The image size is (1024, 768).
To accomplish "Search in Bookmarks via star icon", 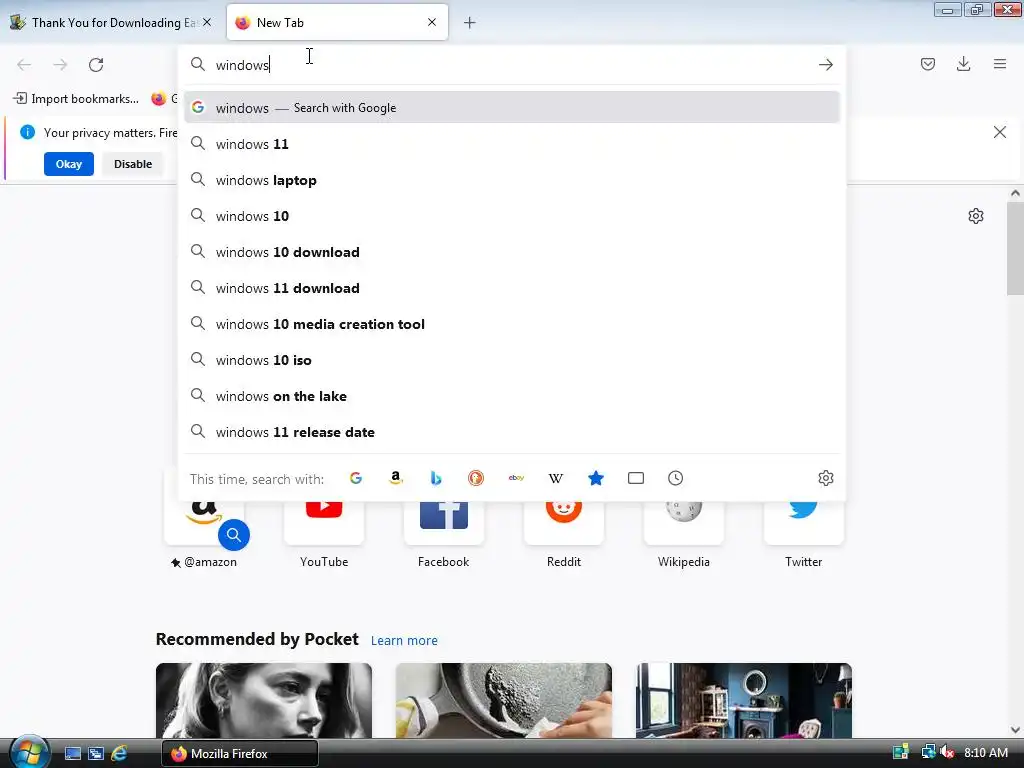I will [x=596, y=478].
